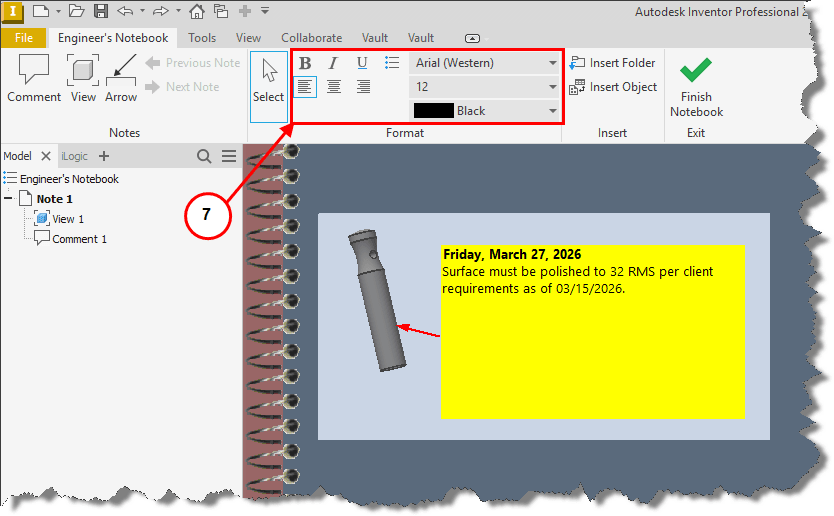Align text right

click(363, 87)
